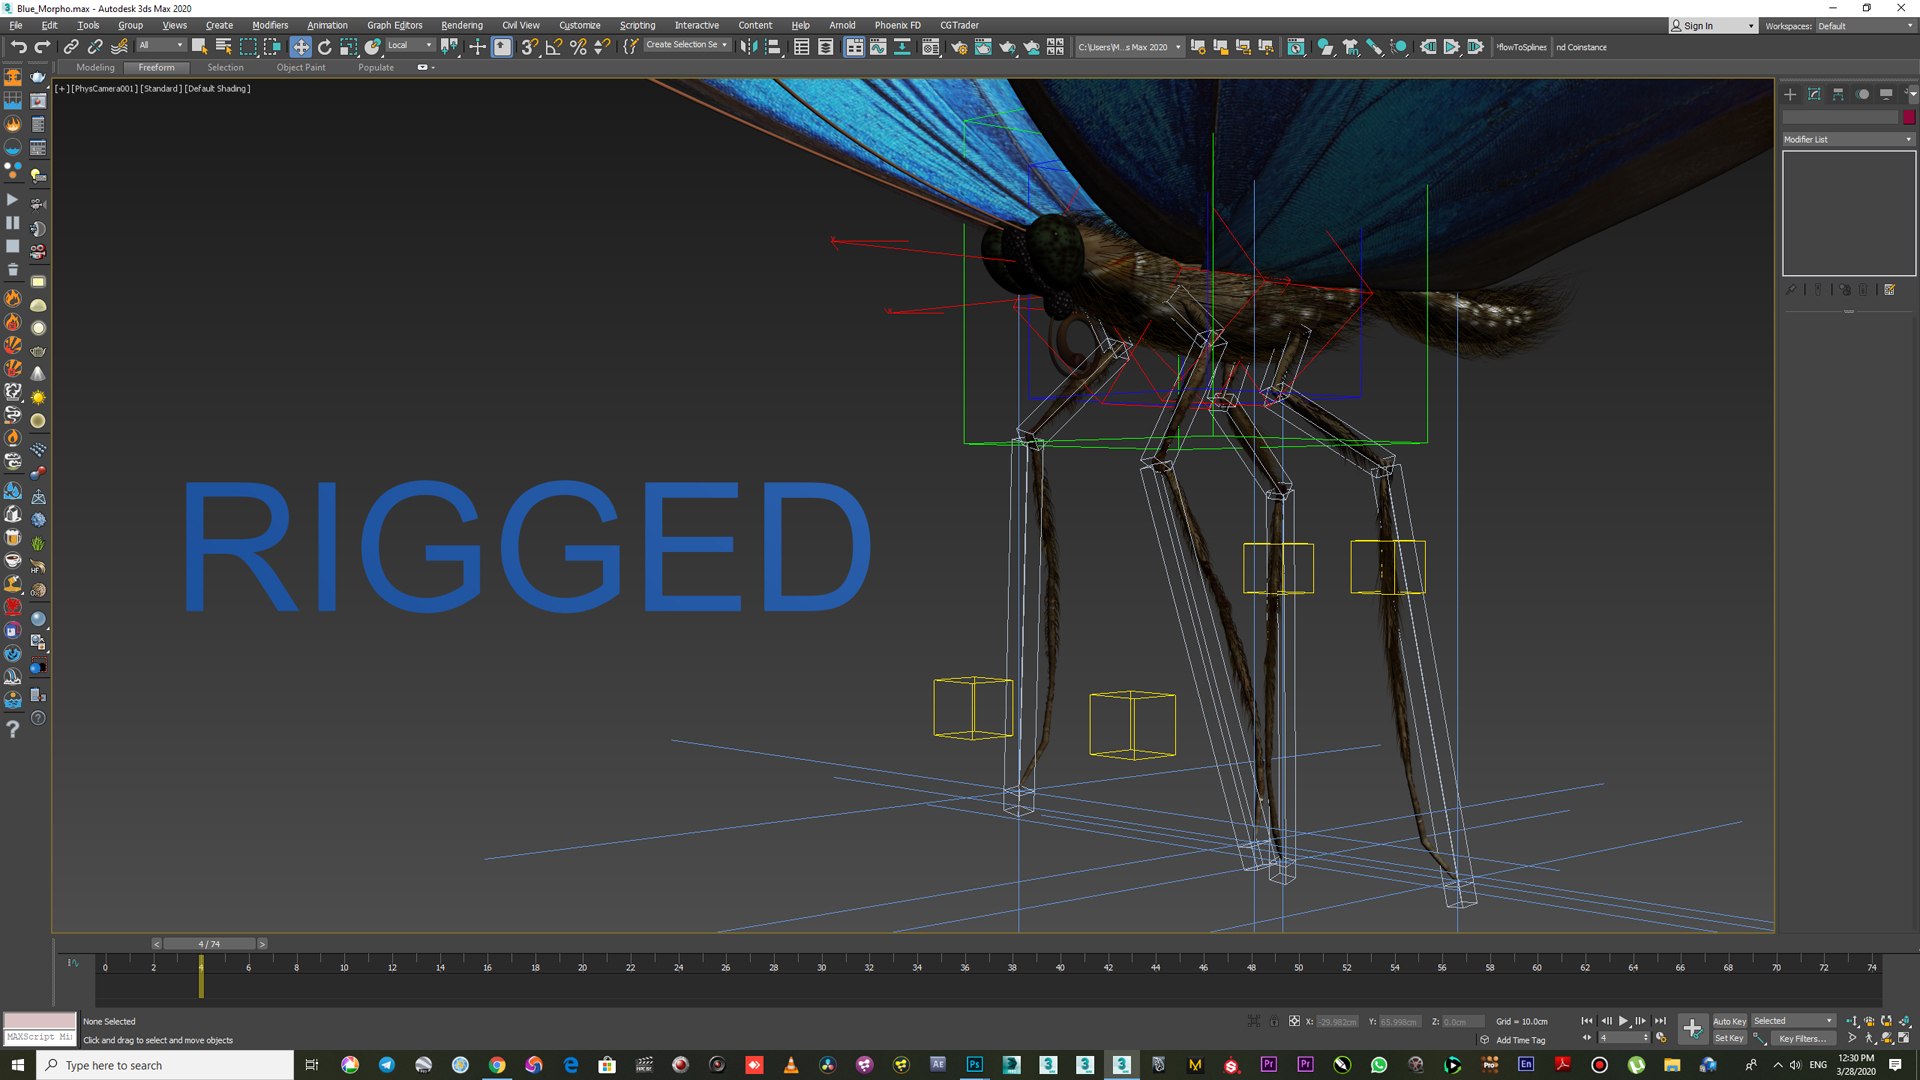Expand the Modifier List dropdown
Viewport: 1920px width, 1080px height.
(1848, 139)
